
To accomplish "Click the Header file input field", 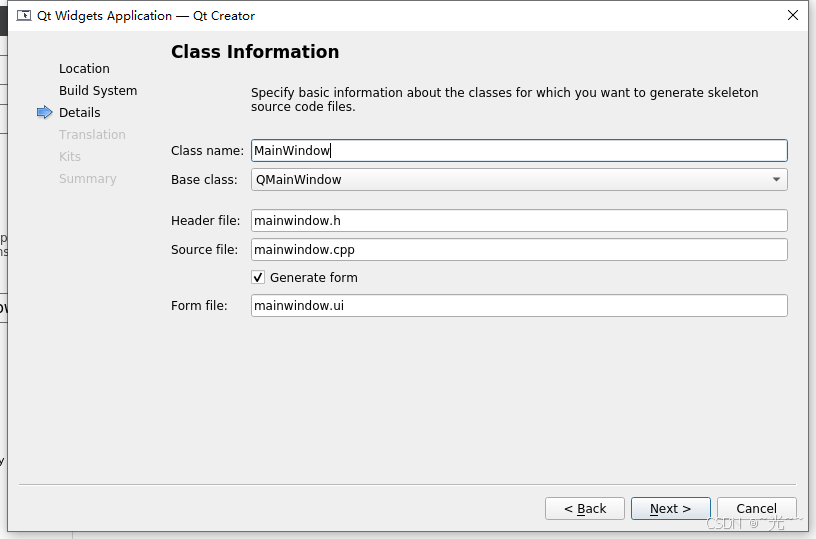I will pyautogui.click(x=519, y=221).
